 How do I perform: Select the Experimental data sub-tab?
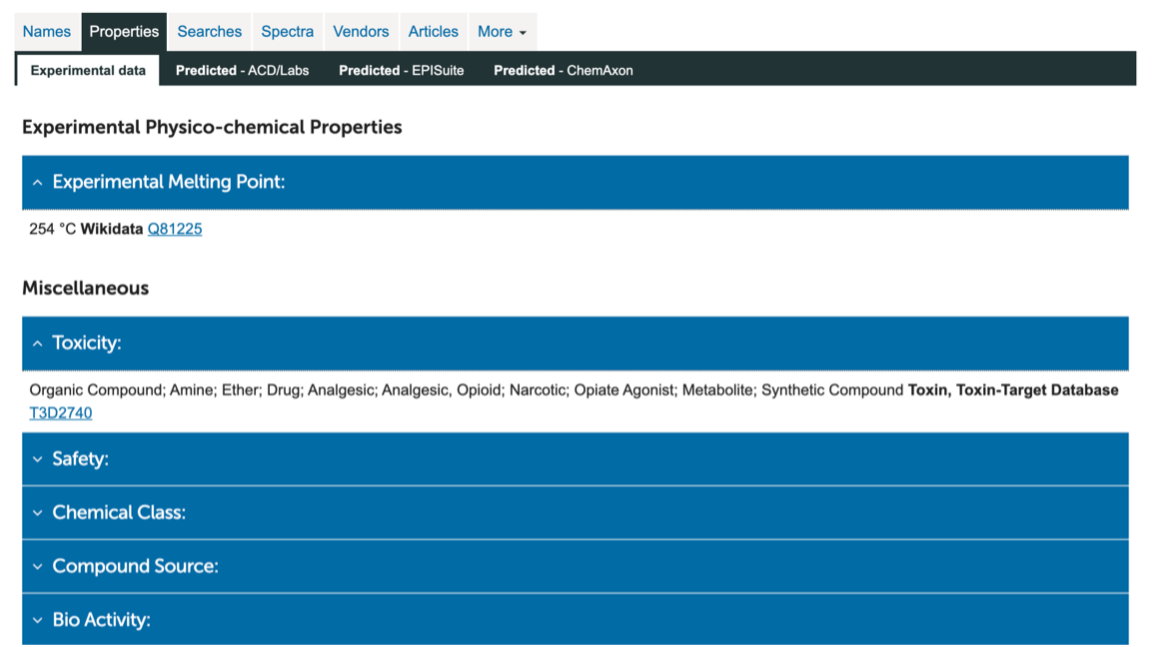(88, 71)
